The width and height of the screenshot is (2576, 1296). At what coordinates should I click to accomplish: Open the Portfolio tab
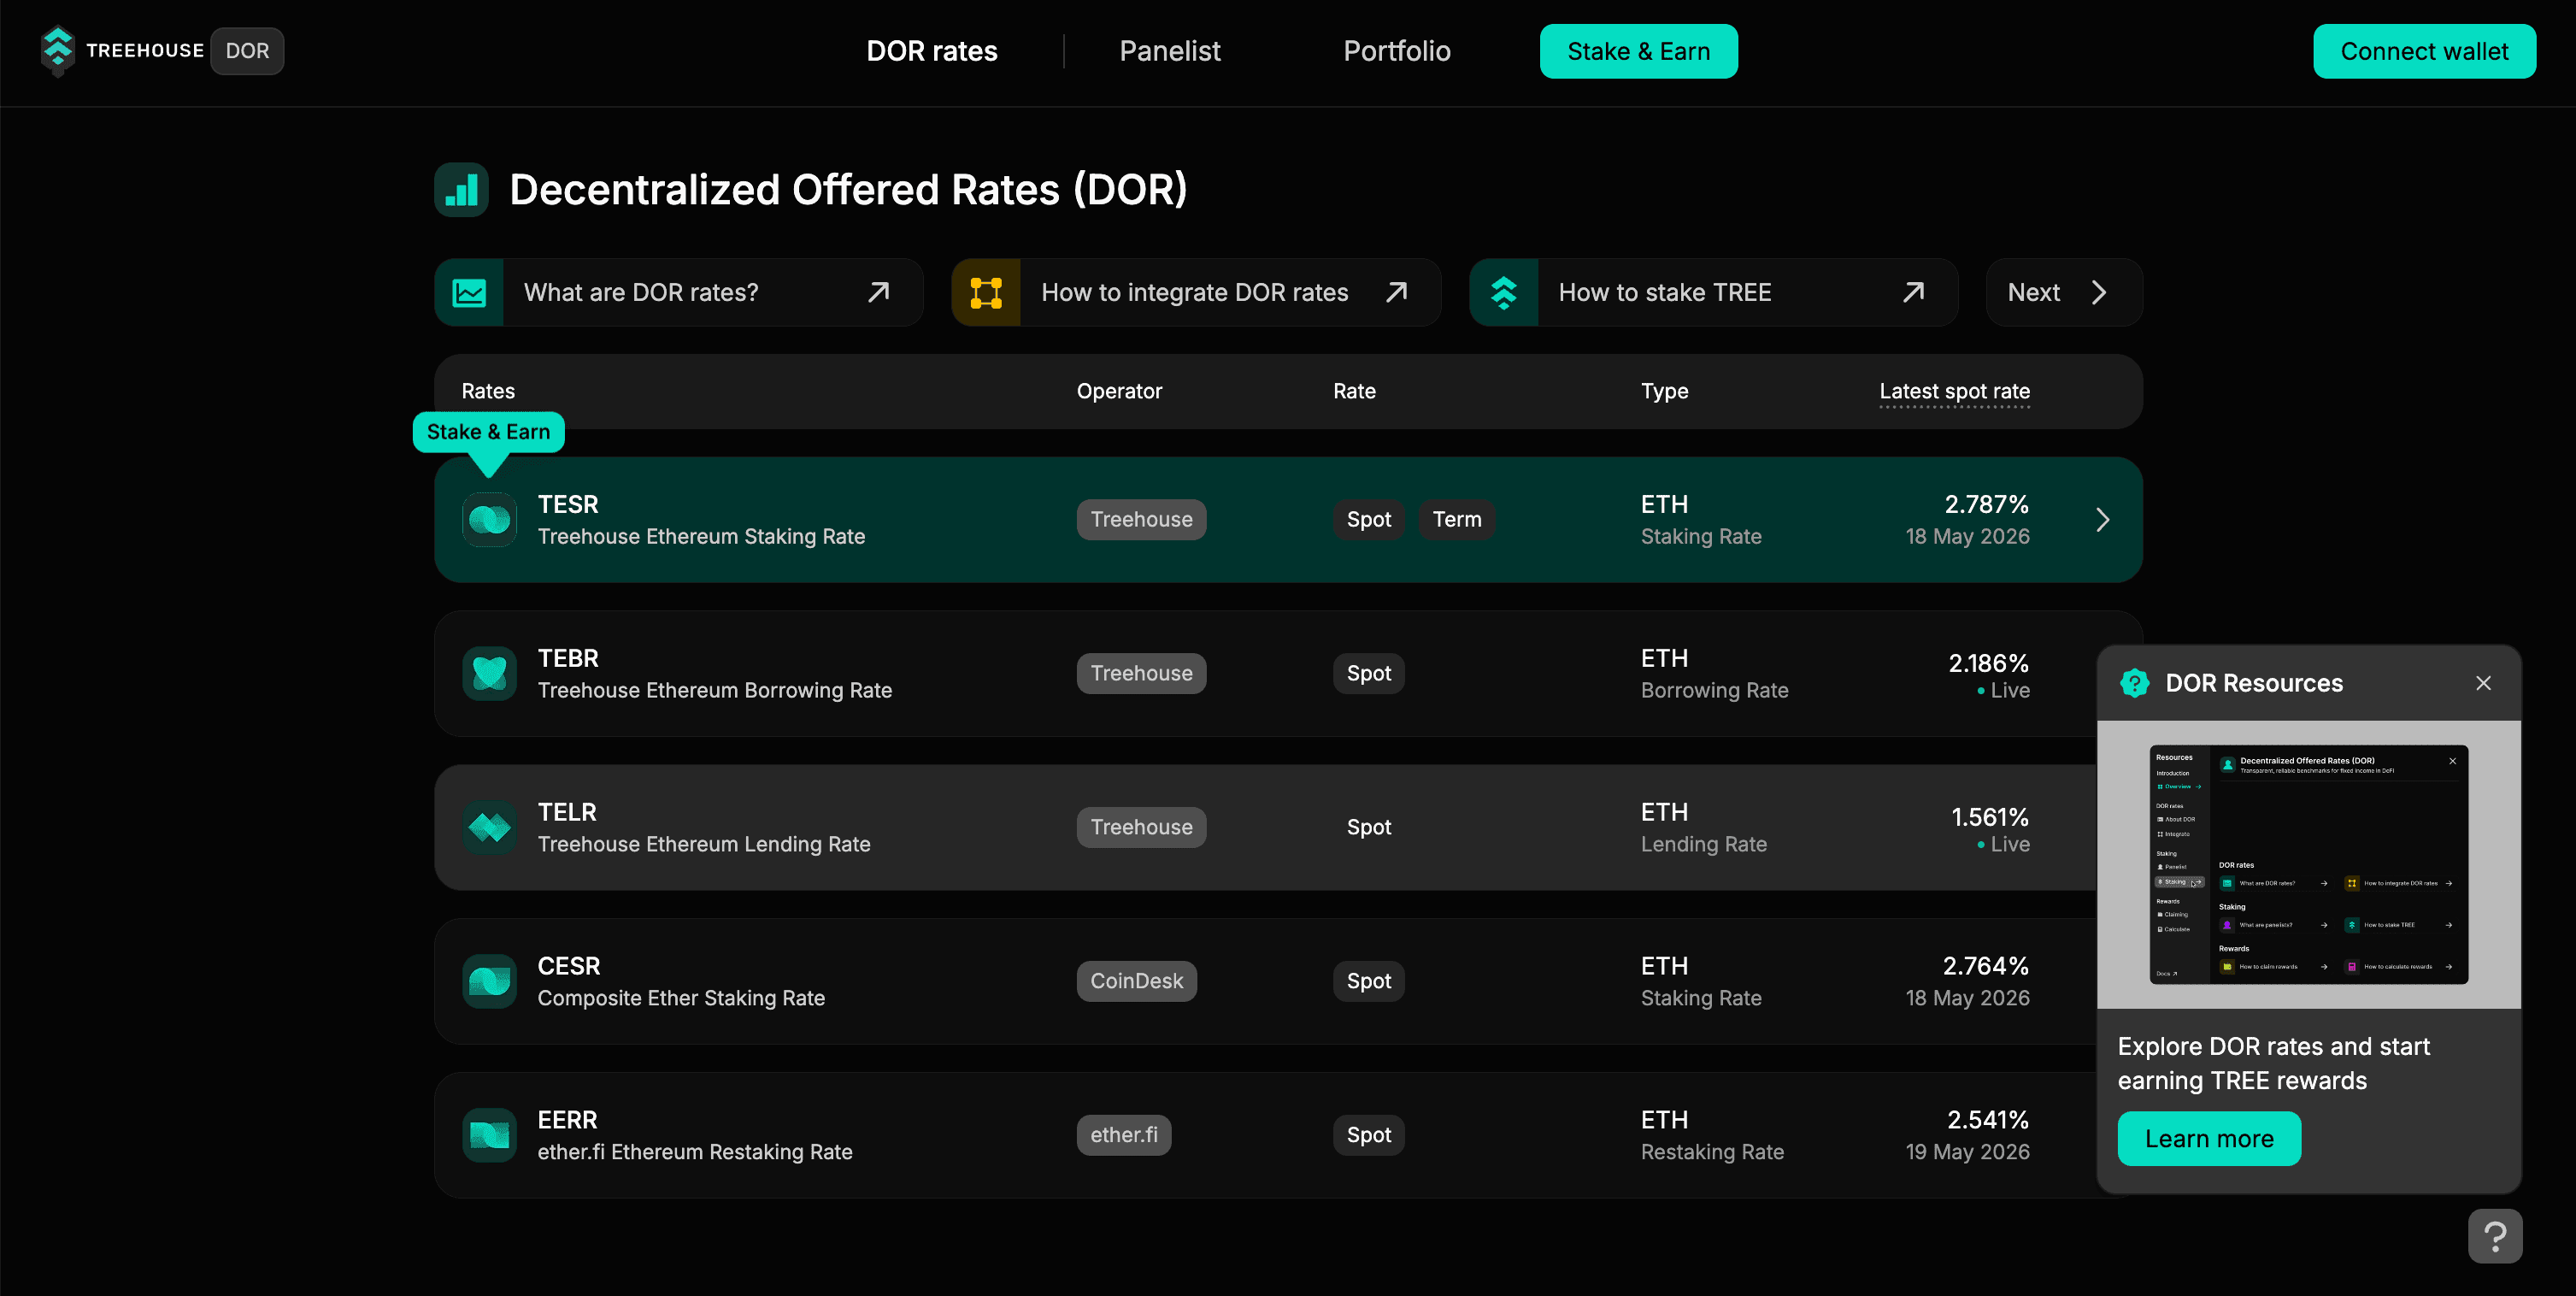point(1396,51)
